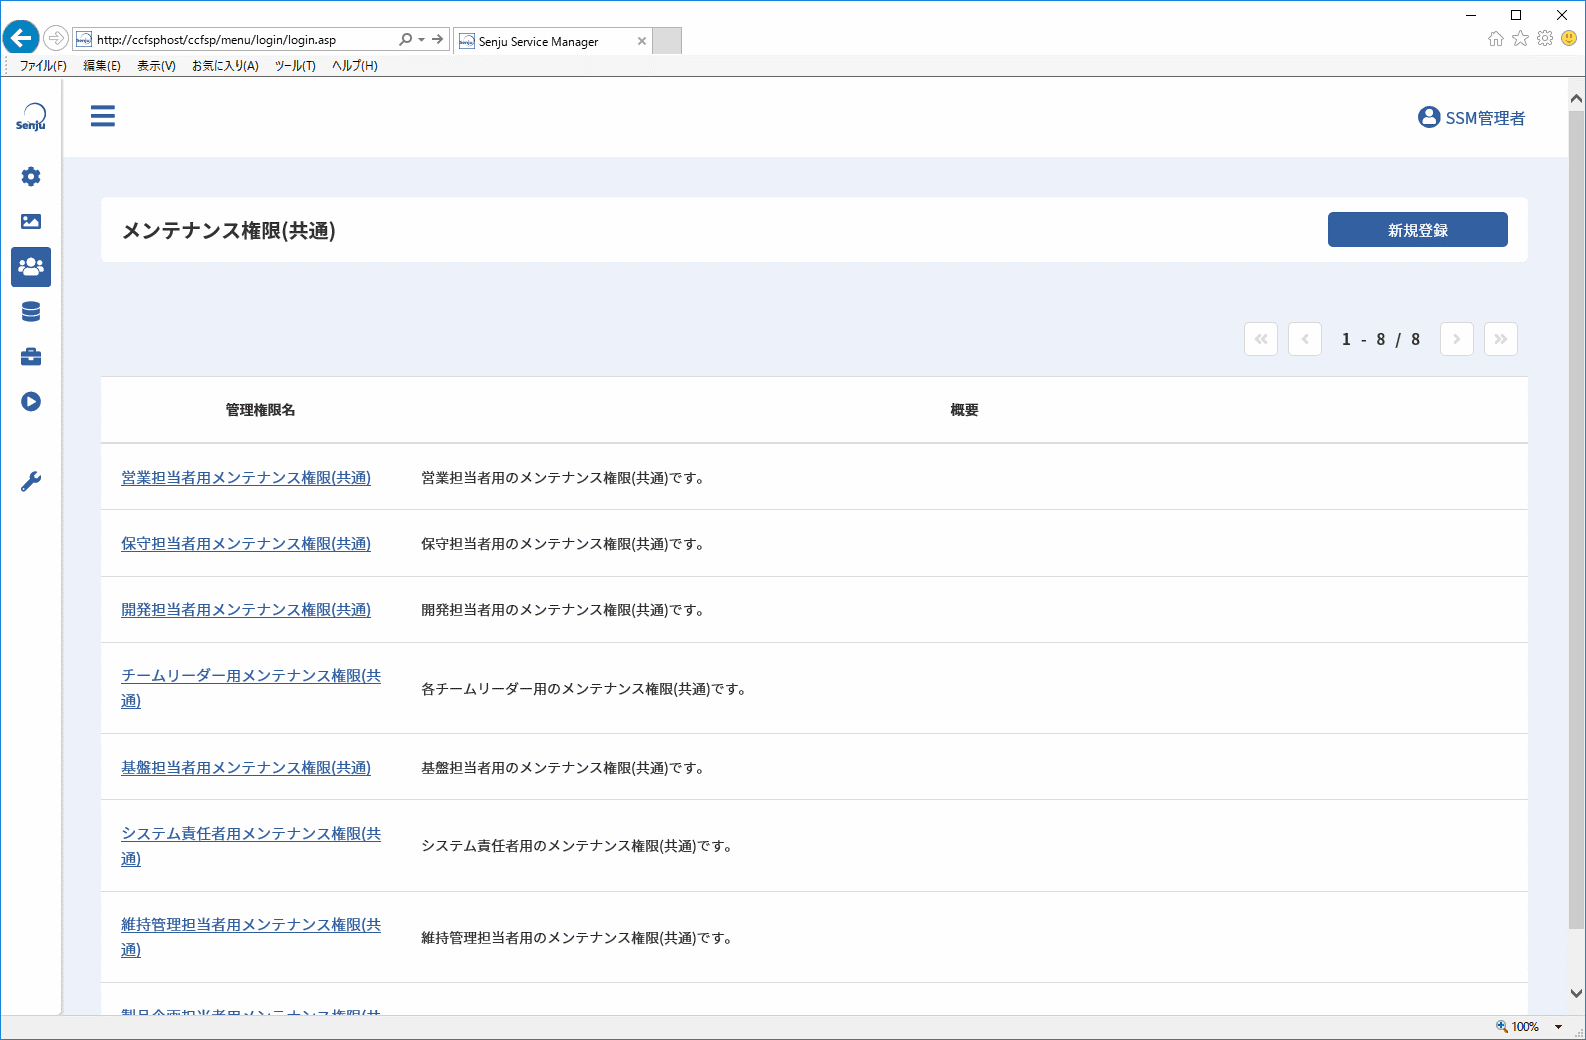Click the Senju logo icon
The width and height of the screenshot is (1586, 1040).
(31, 118)
